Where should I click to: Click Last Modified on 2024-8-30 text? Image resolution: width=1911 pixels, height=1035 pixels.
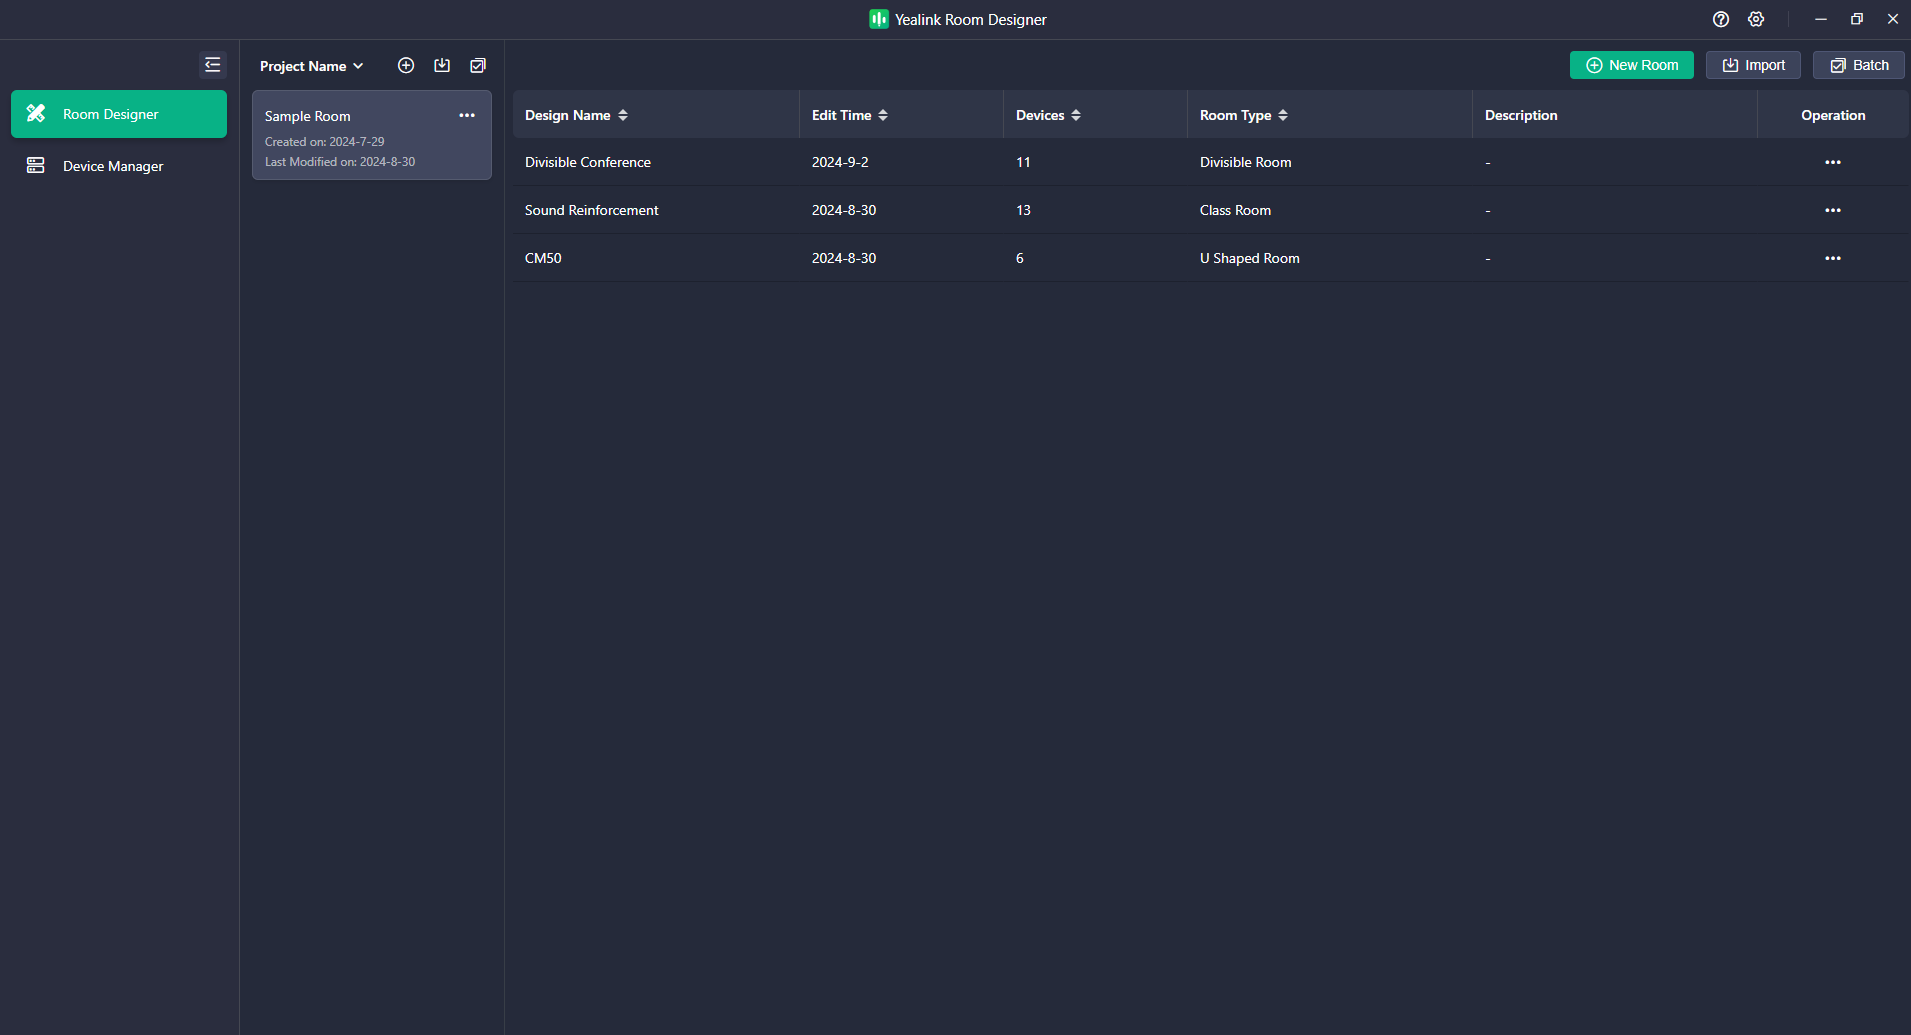340,162
